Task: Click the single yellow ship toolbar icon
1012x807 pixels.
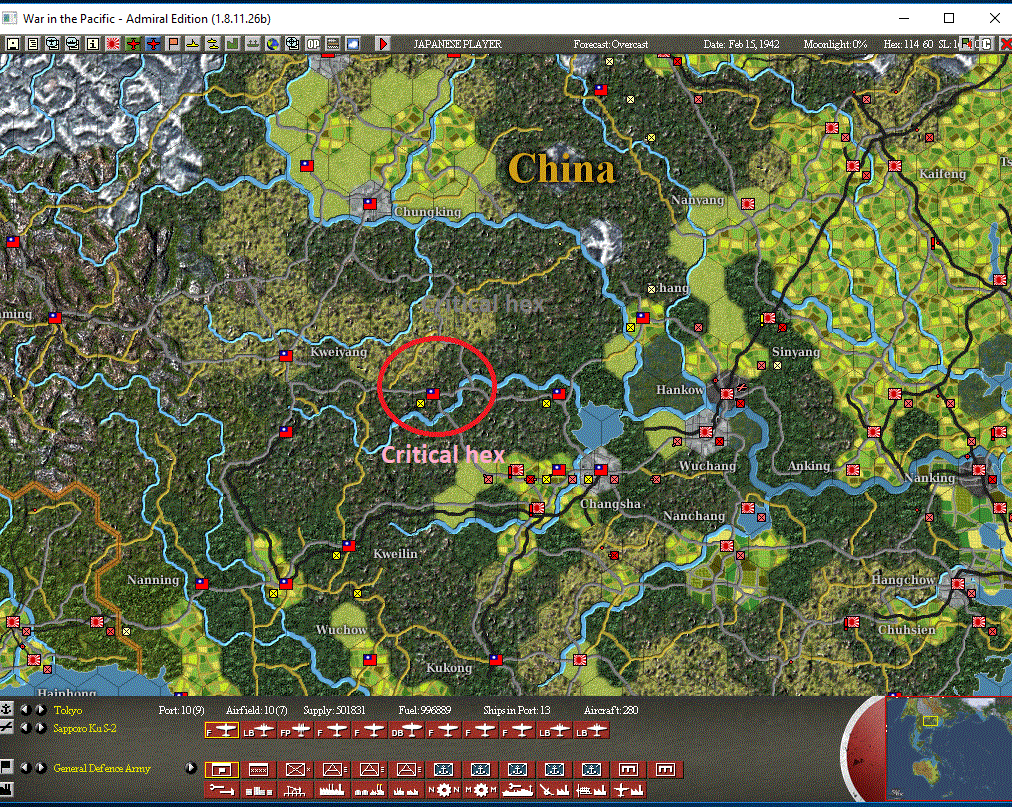Action: click(192, 44)
